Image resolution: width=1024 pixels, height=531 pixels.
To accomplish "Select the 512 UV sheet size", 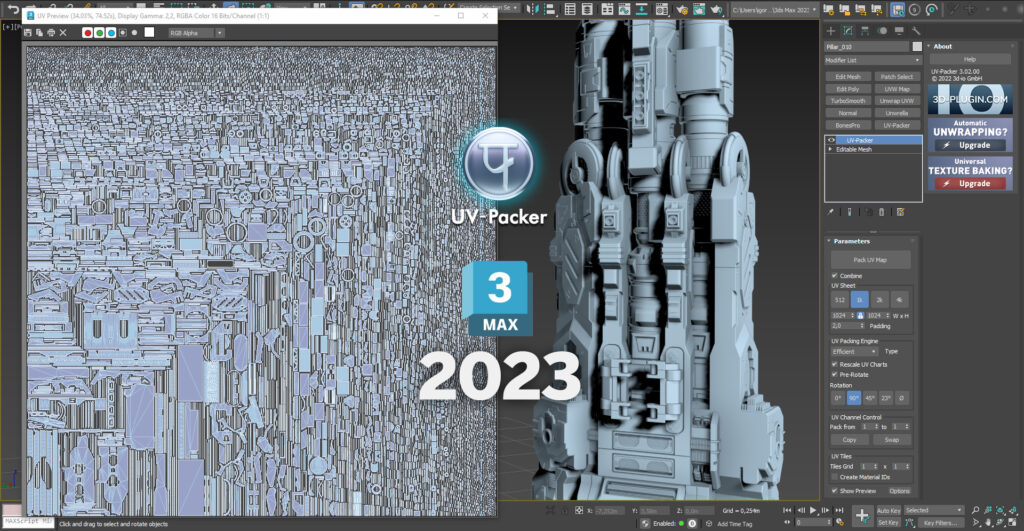I will click(840, 300).
